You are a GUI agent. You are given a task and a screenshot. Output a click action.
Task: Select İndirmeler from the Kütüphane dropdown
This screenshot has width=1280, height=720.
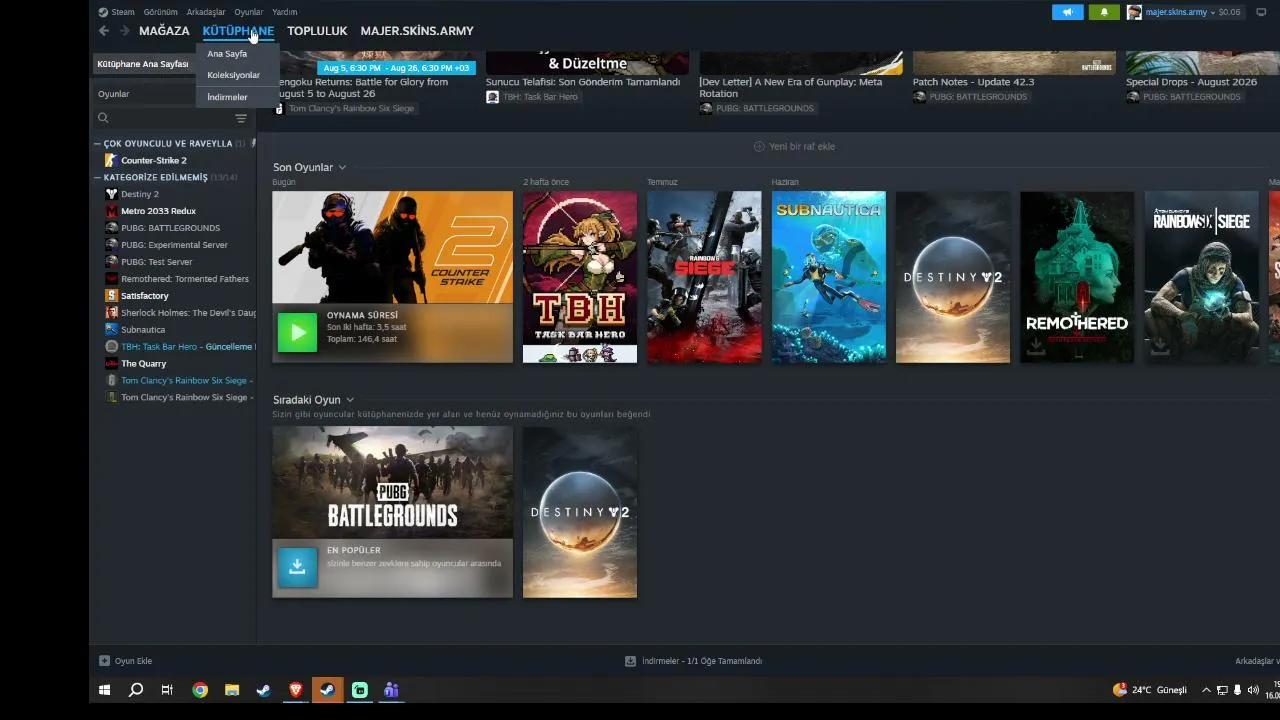pos(227,97)
